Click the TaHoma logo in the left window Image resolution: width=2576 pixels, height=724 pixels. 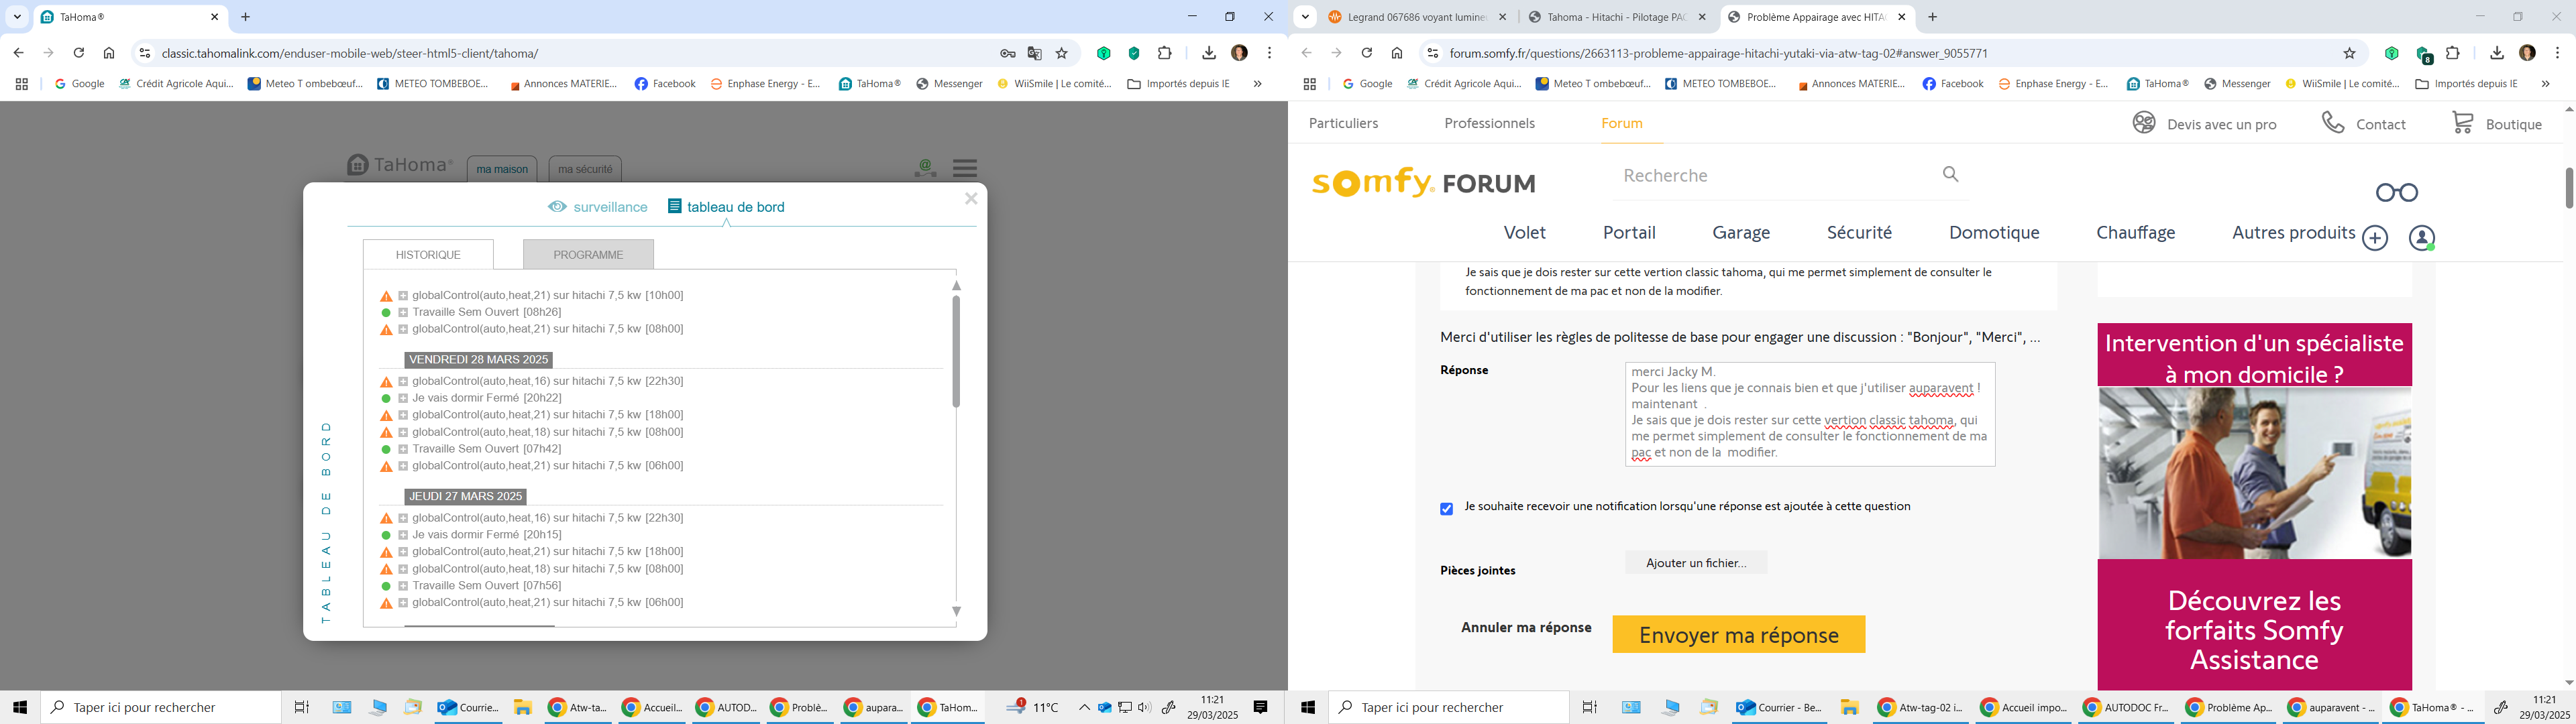tap(400, 165)
